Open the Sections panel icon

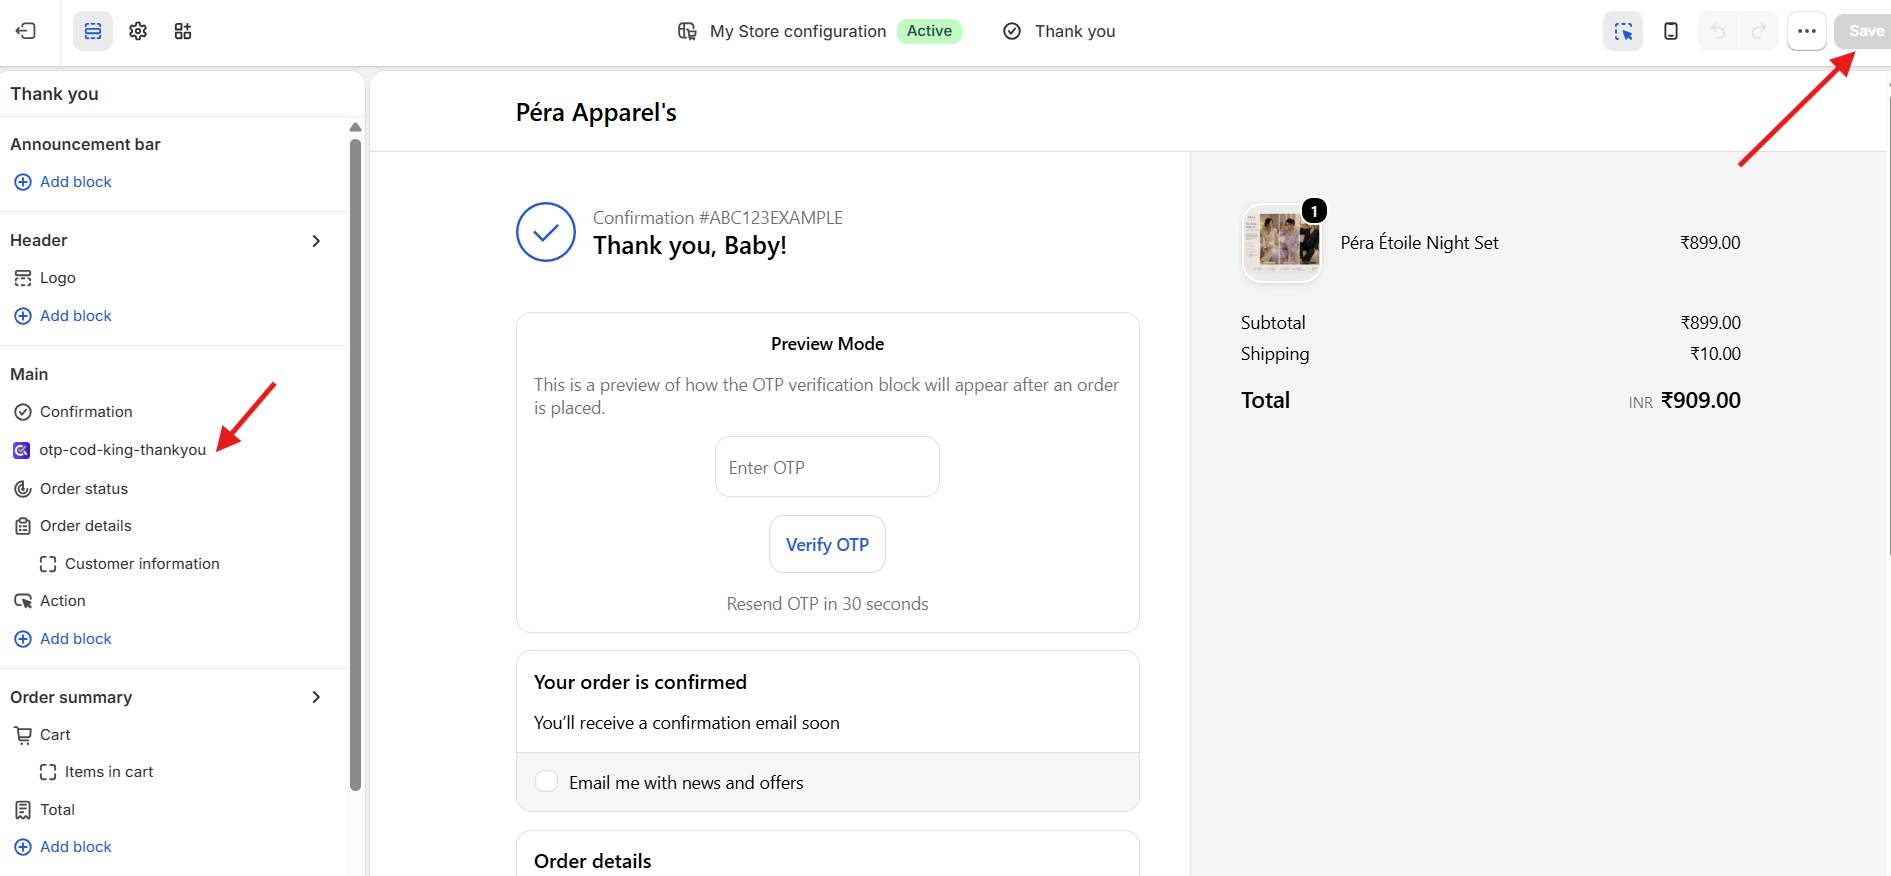tap(93, 31)
